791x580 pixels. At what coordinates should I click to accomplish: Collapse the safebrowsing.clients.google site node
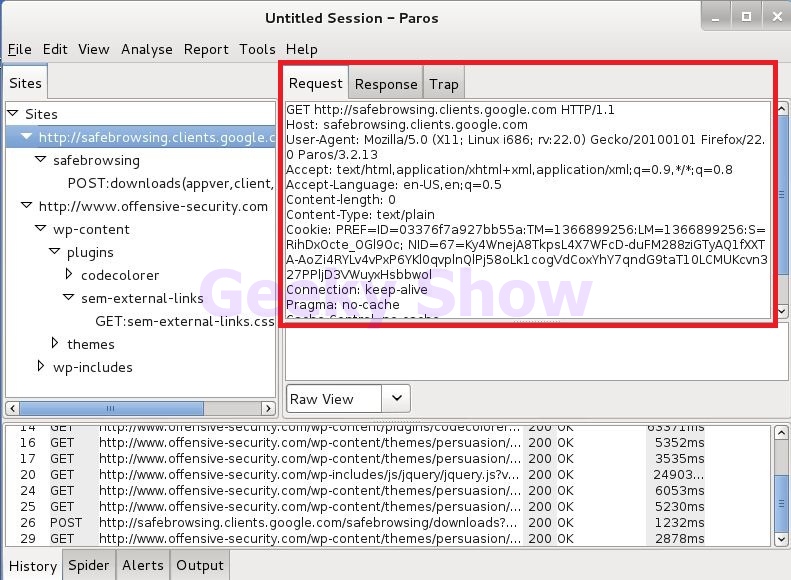click(x=27, y=136)
